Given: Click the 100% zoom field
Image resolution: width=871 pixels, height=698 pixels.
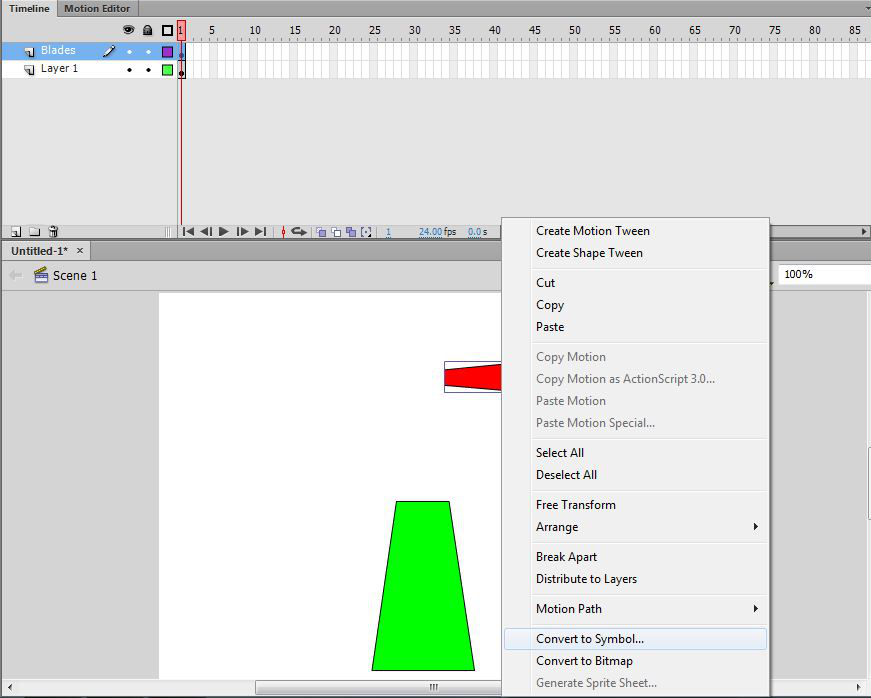Looking at the screenshot, I should coord(824,274).
